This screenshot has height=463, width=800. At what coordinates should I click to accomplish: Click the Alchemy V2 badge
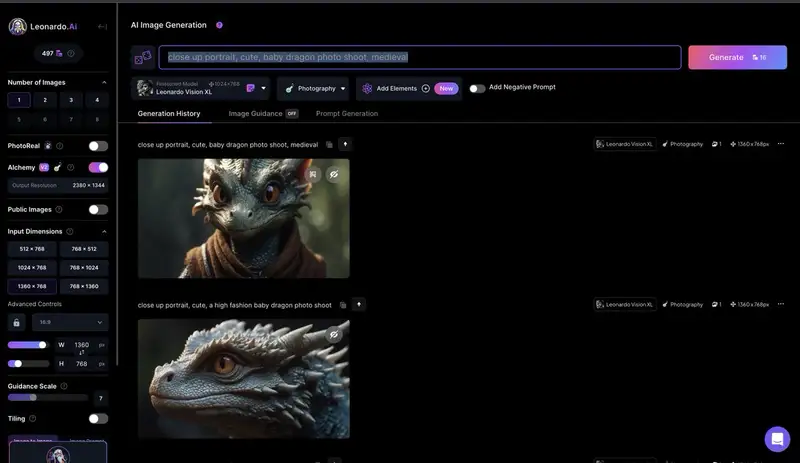pos(44,167)
